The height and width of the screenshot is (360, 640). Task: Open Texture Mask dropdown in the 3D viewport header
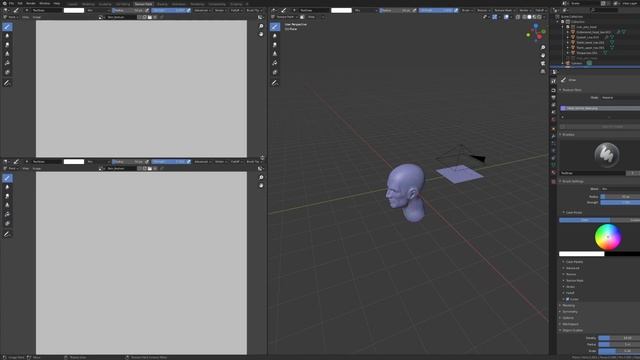click(x=504, y=10)
